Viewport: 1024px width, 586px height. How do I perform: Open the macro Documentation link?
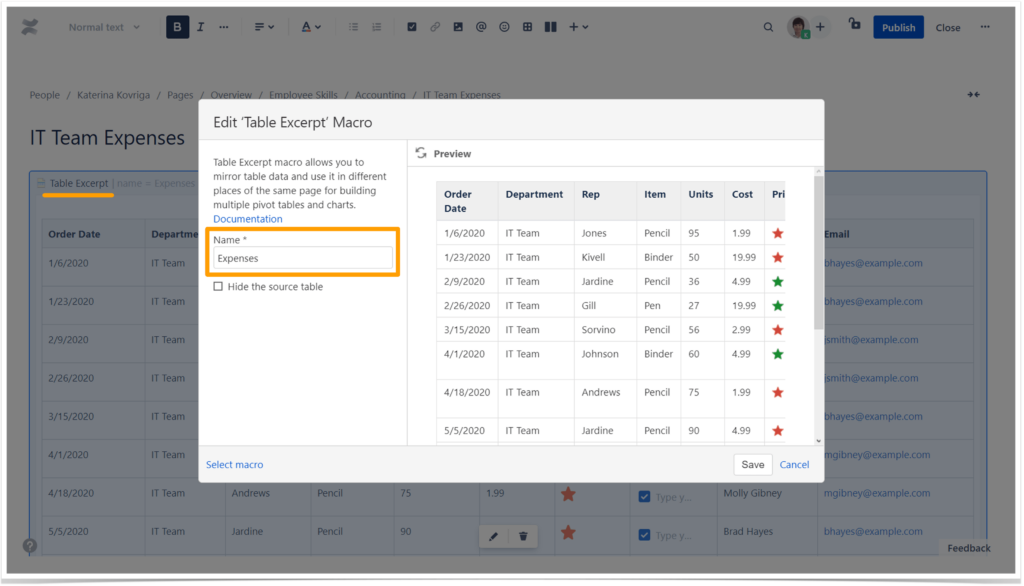click(x=247, y=218)
